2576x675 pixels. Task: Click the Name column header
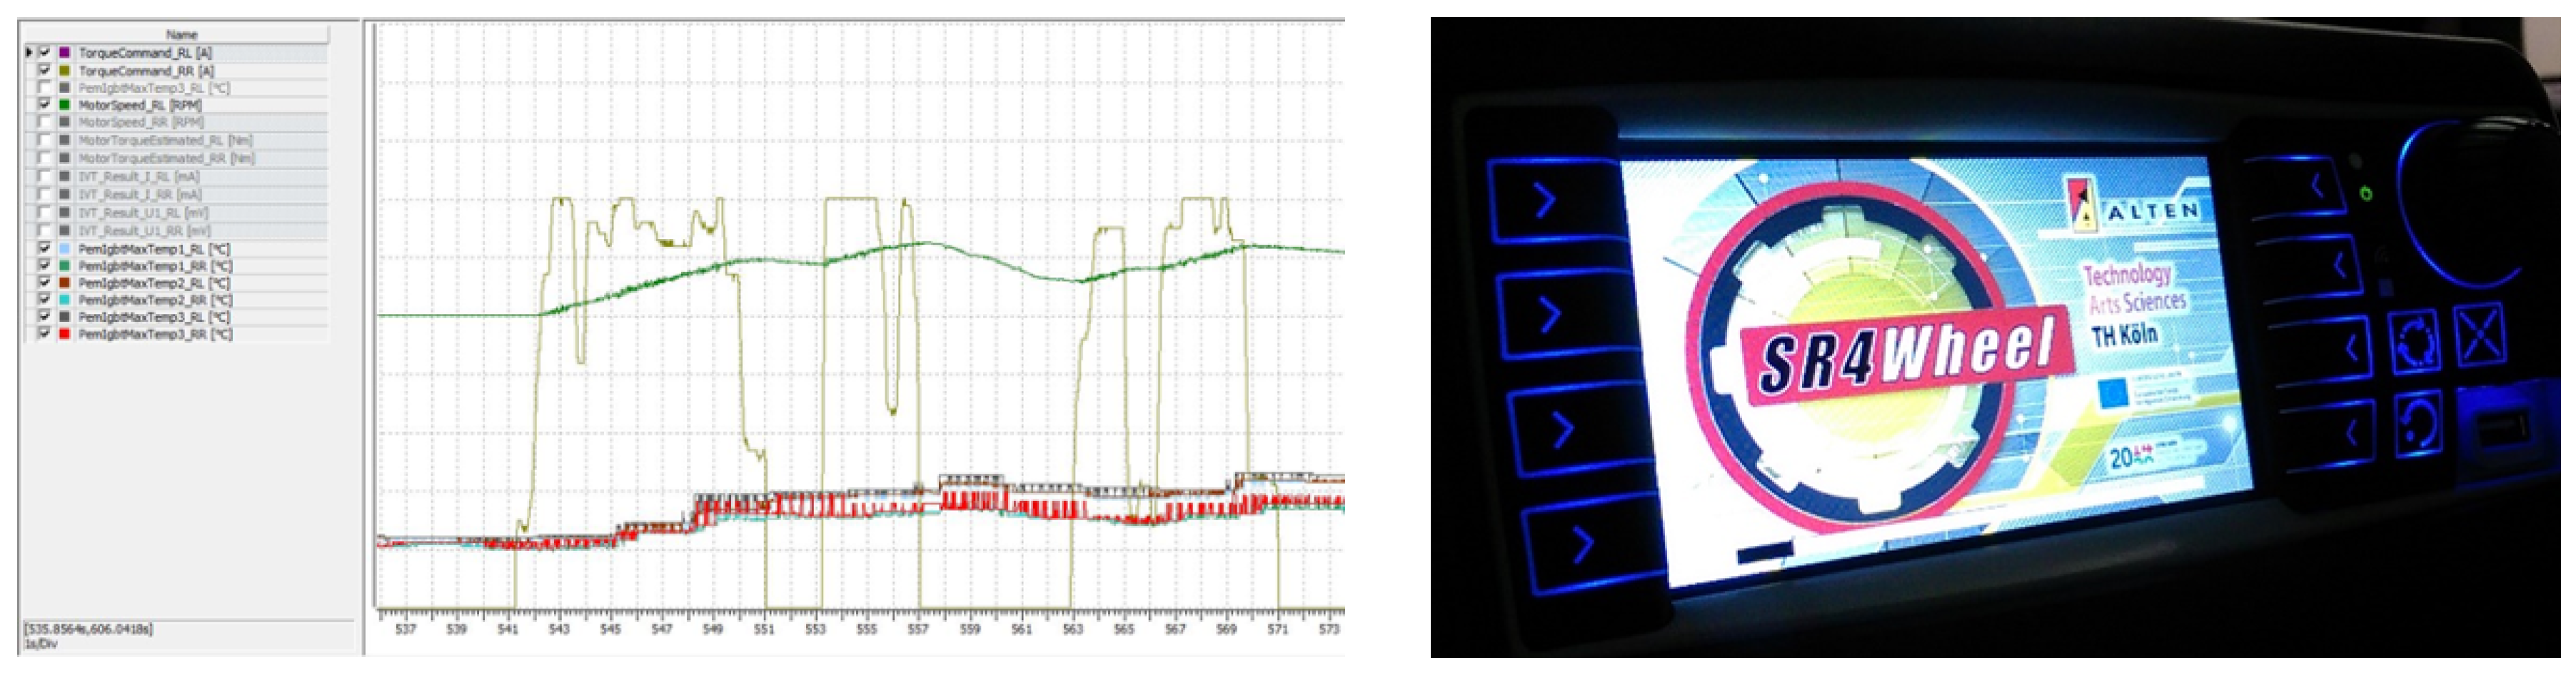pyautogui.click(x=181, y=34)
